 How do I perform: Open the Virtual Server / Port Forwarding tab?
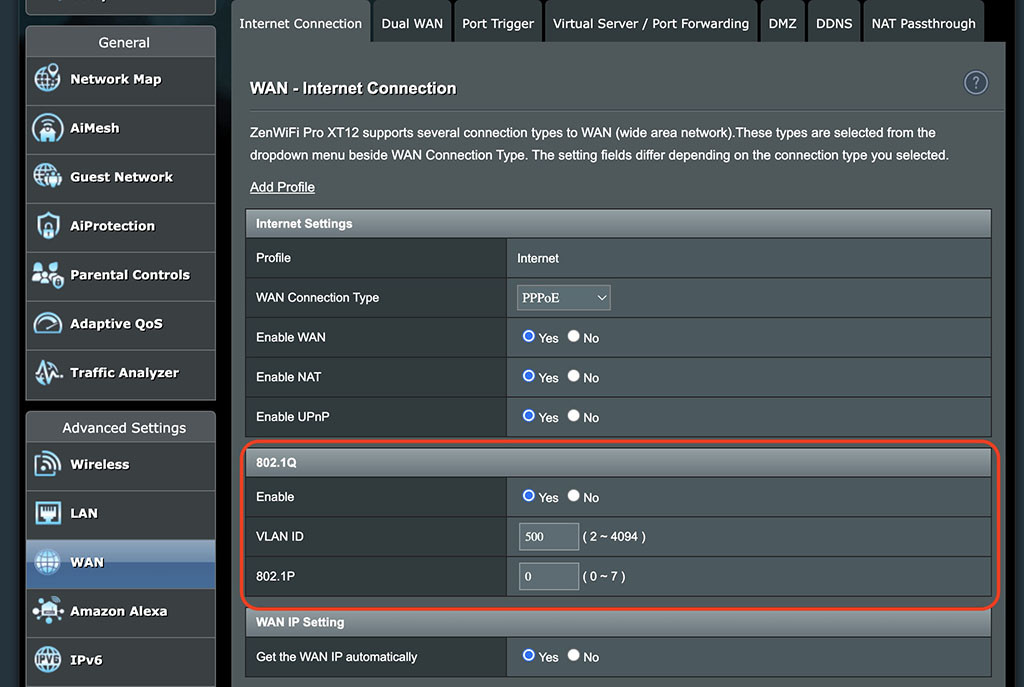[650, 23]
